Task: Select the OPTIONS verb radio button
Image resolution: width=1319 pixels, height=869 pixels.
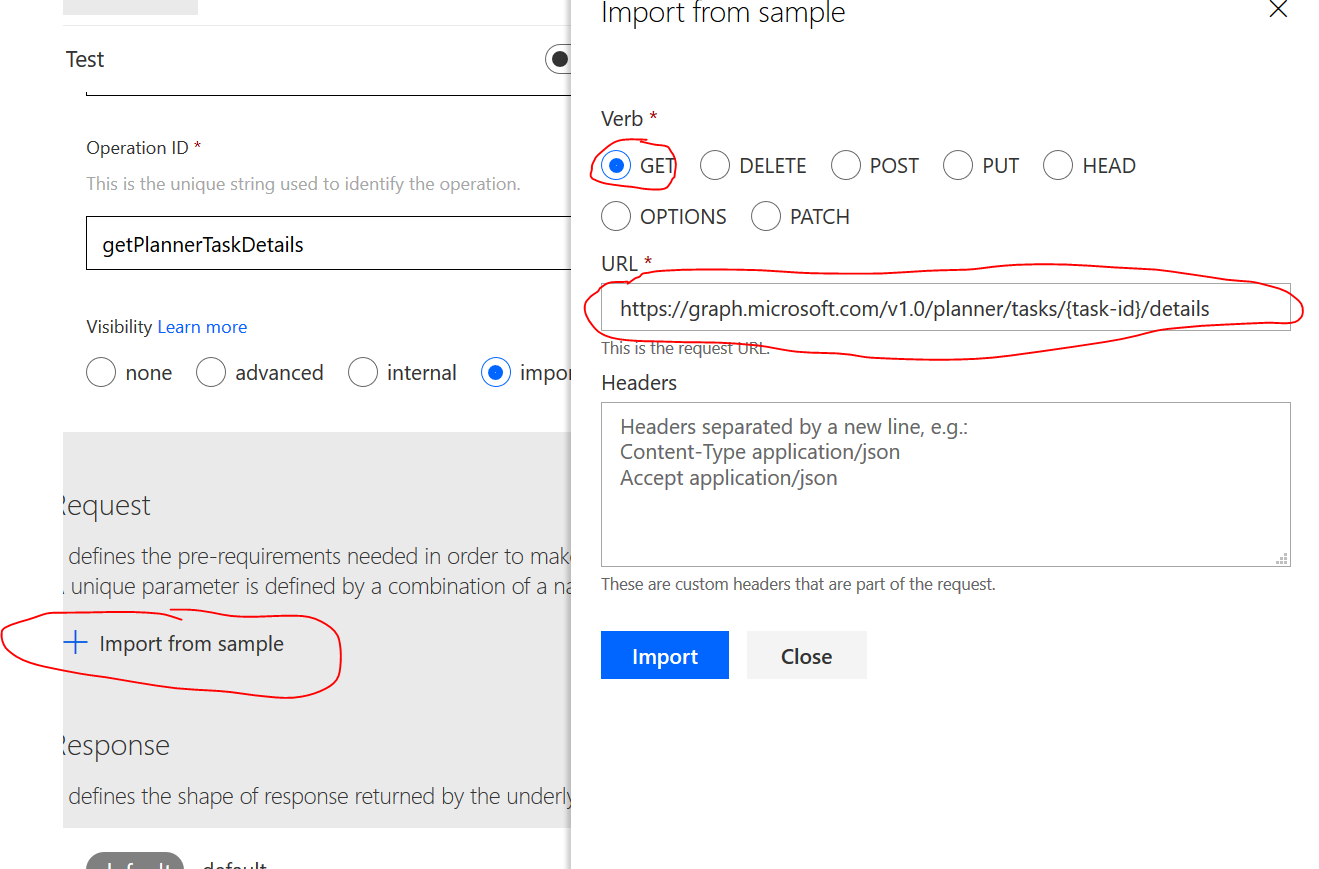Action: (617, 217)
